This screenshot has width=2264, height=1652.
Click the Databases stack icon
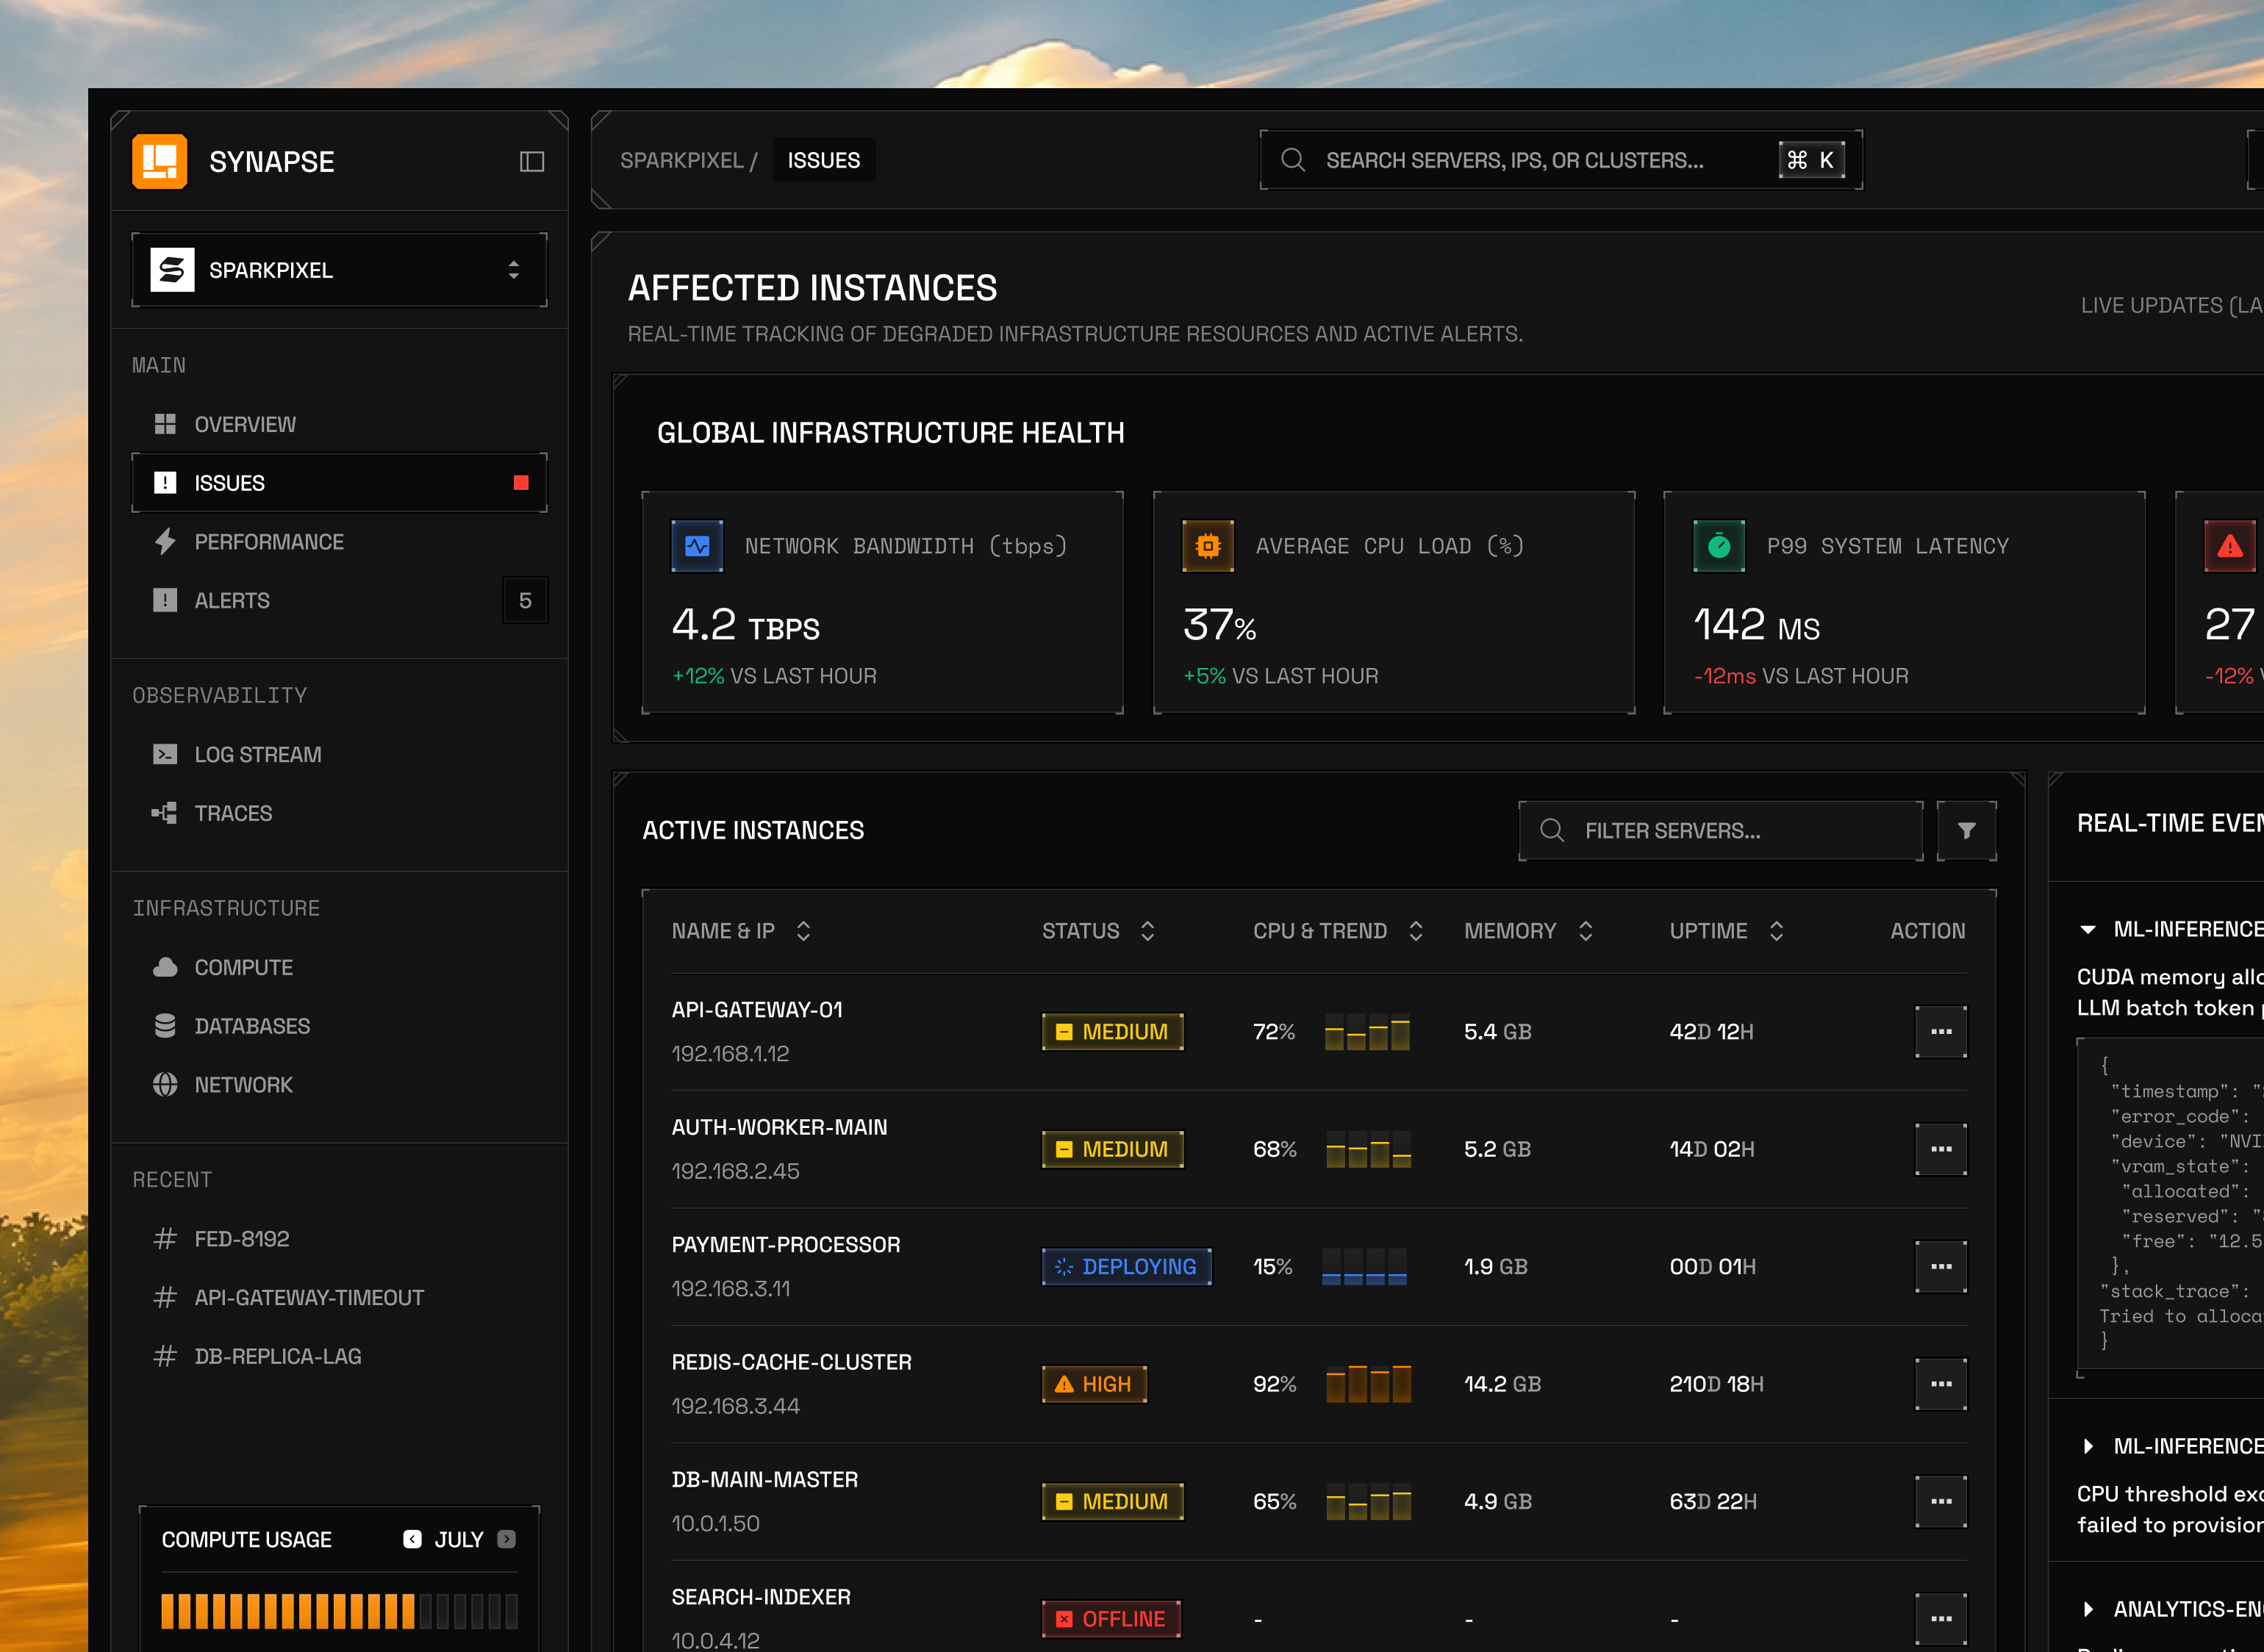(x=165, y=1026)
